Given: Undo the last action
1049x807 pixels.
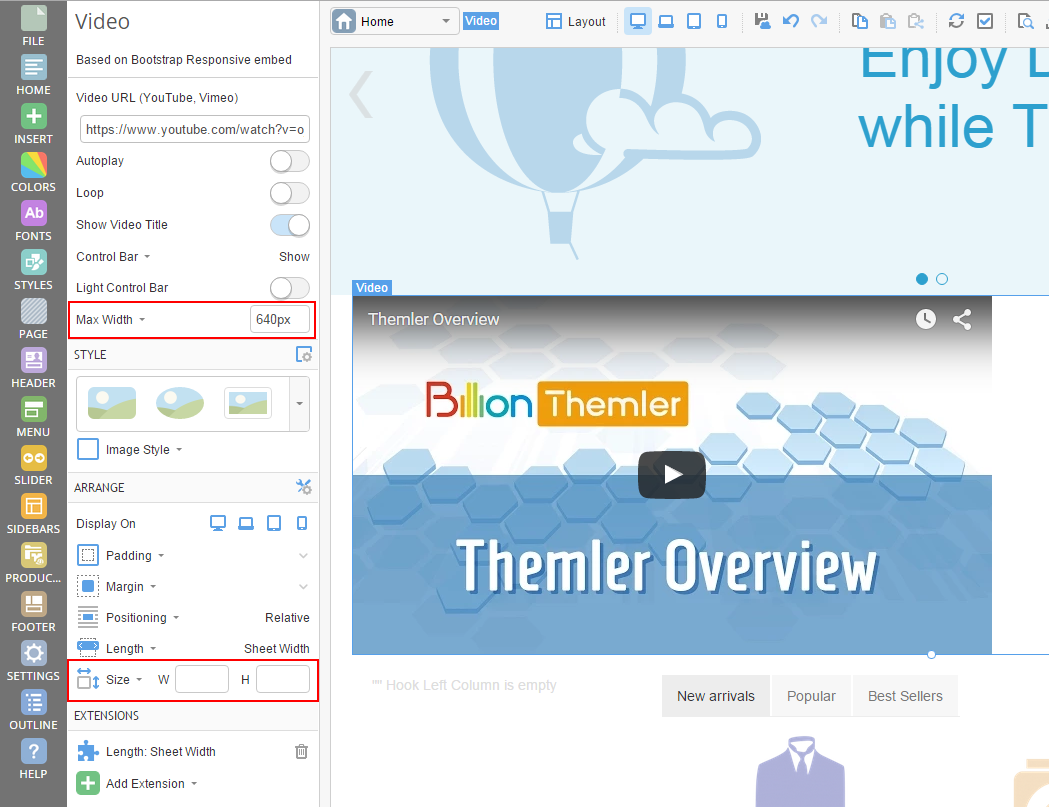Looking at the screenshot, I should click(x=791, y=21).
